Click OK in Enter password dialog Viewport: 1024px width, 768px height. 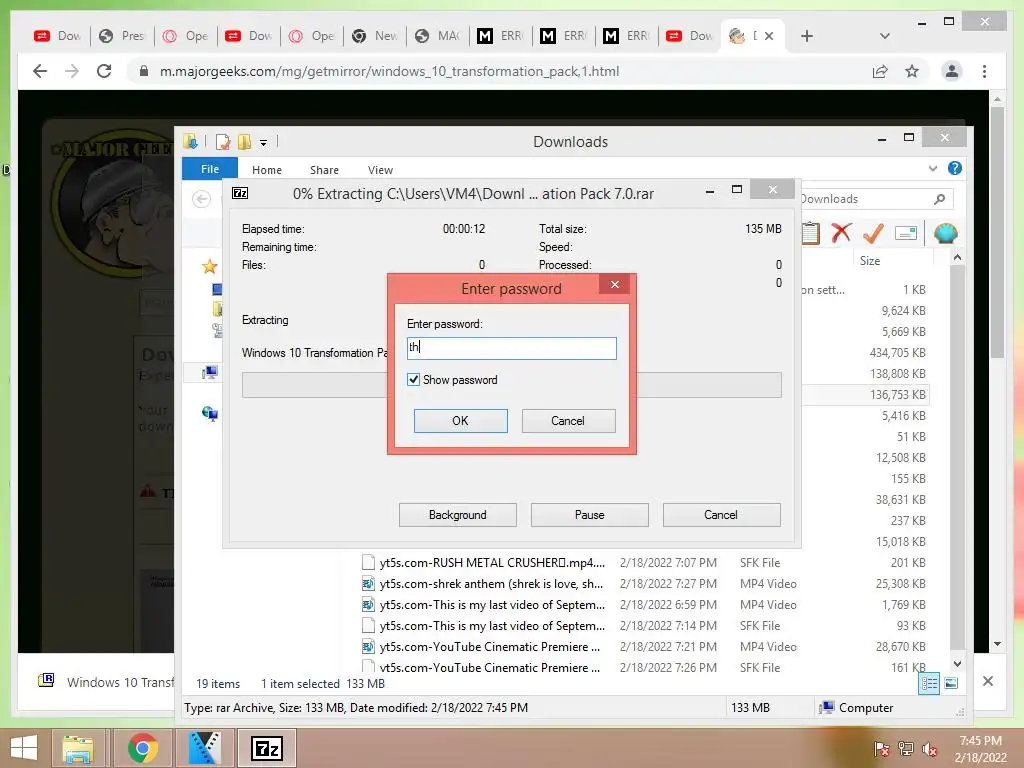460,421
